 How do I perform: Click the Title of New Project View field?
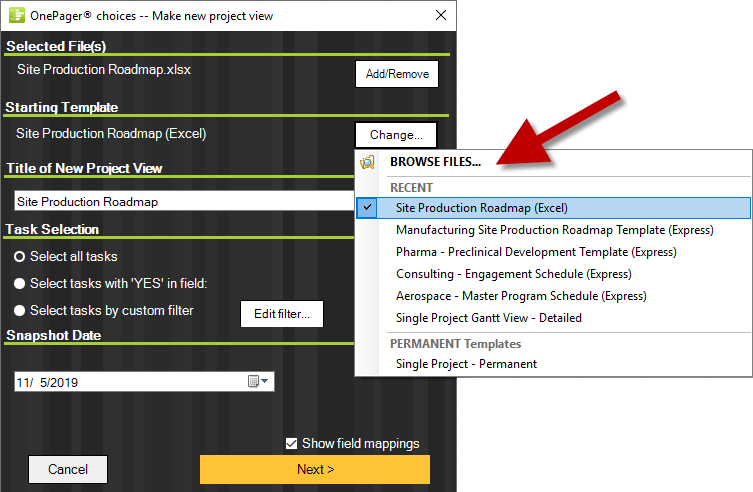click(x=184, y=201)
